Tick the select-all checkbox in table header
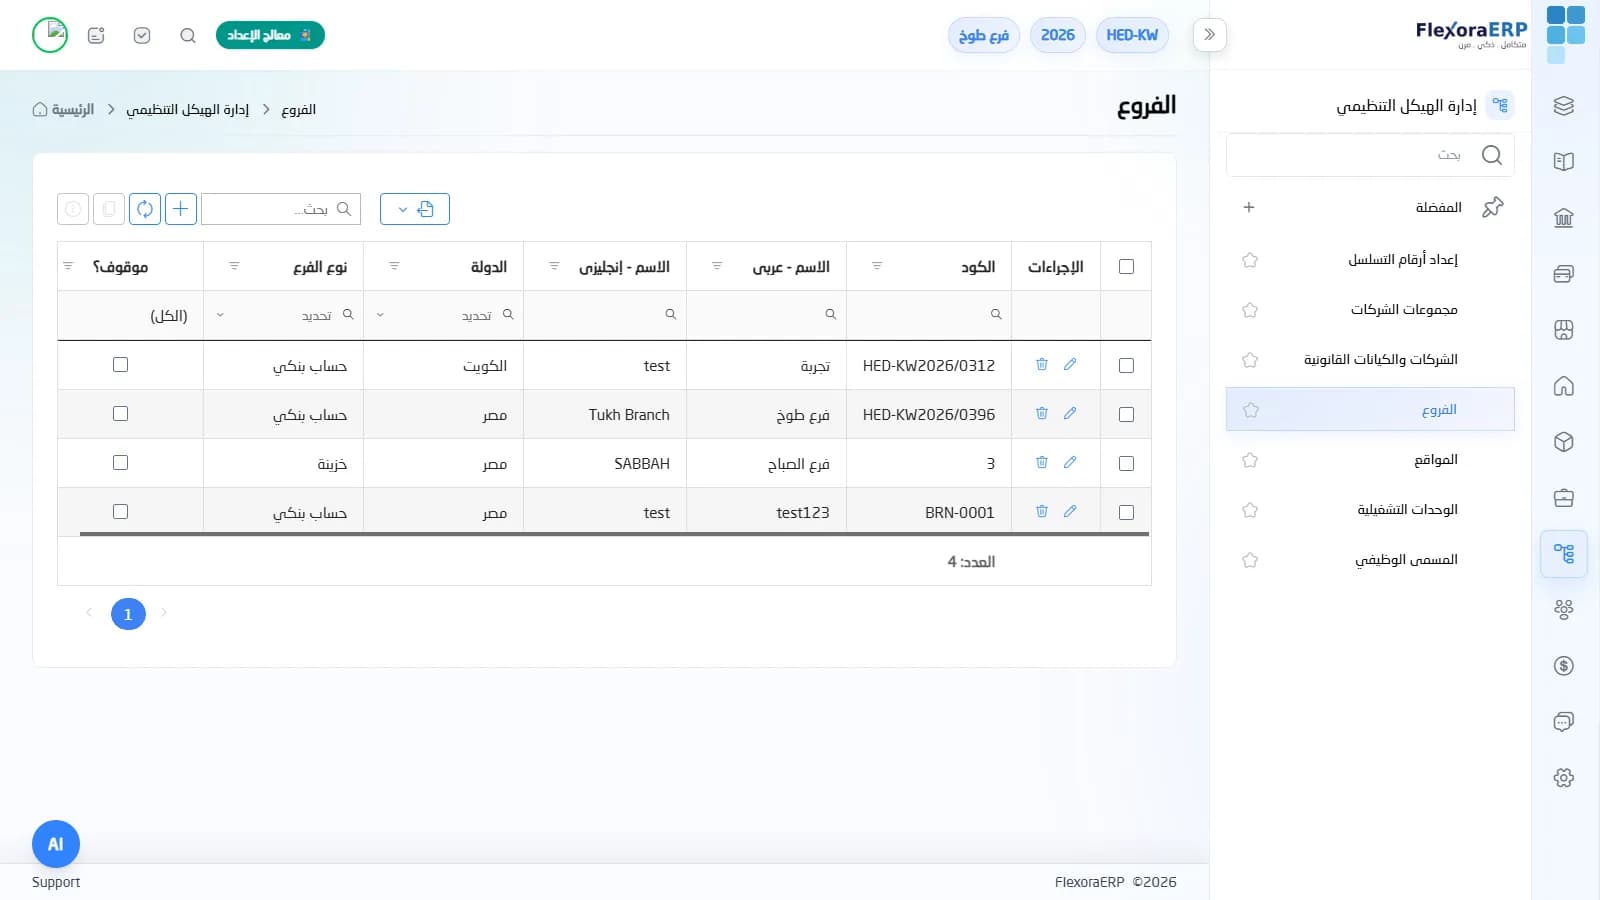The image size is (1600, 900). (1126, 267)
